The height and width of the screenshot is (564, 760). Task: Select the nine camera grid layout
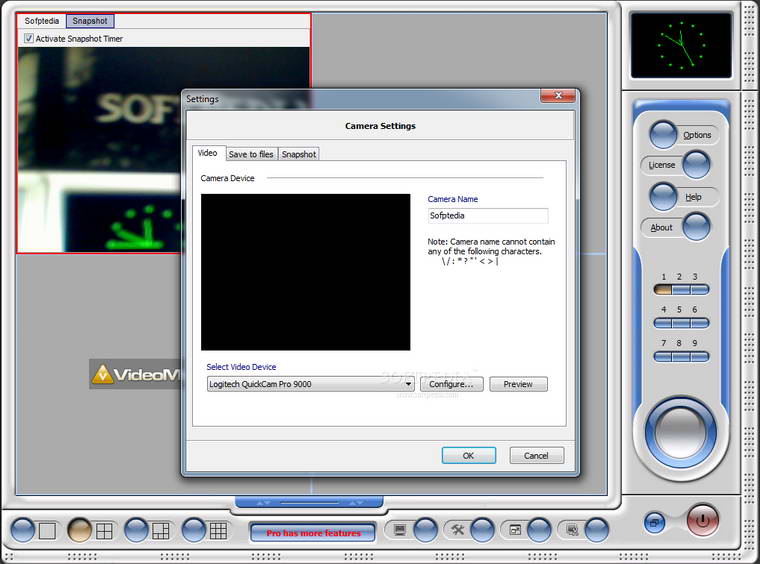(x=193, y=530)
